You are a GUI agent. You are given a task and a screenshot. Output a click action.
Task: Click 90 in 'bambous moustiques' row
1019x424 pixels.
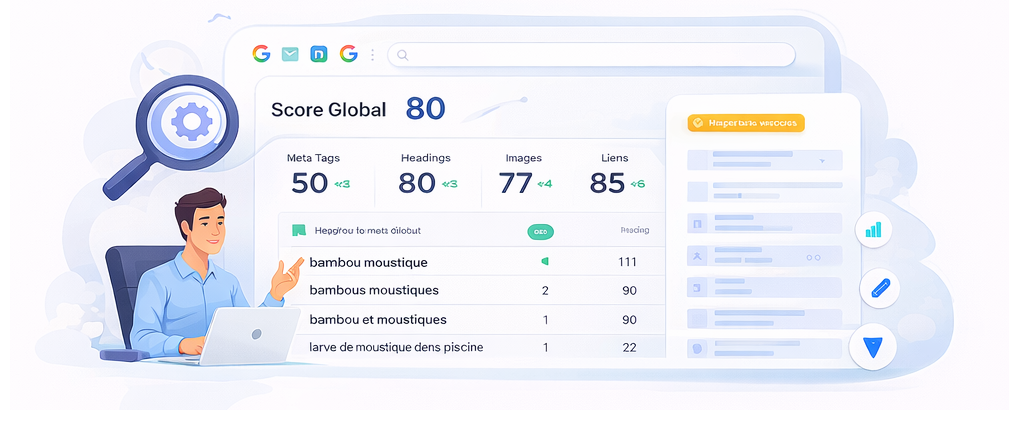[x=629, y=291]
